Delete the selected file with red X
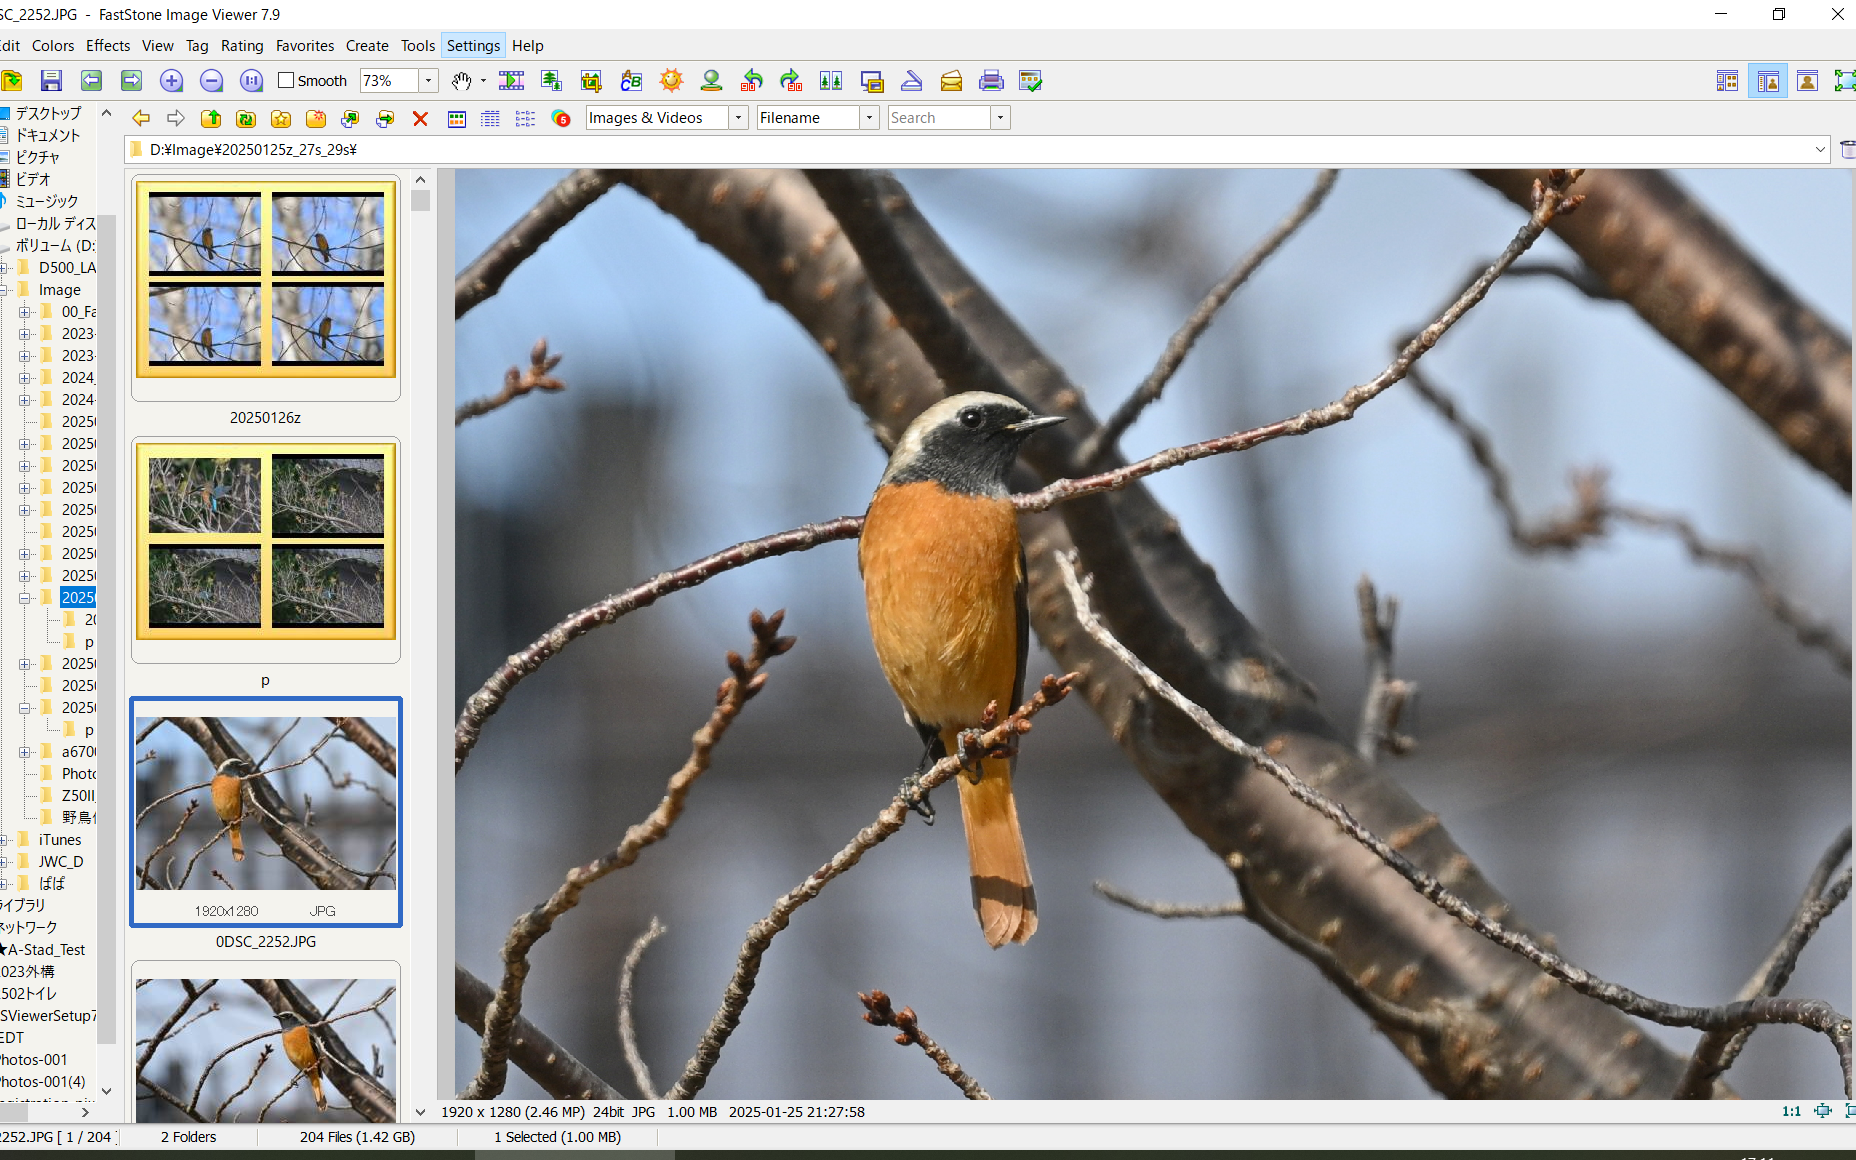The width and height of the screenshot is (1856, 1160). coord(420,119)
